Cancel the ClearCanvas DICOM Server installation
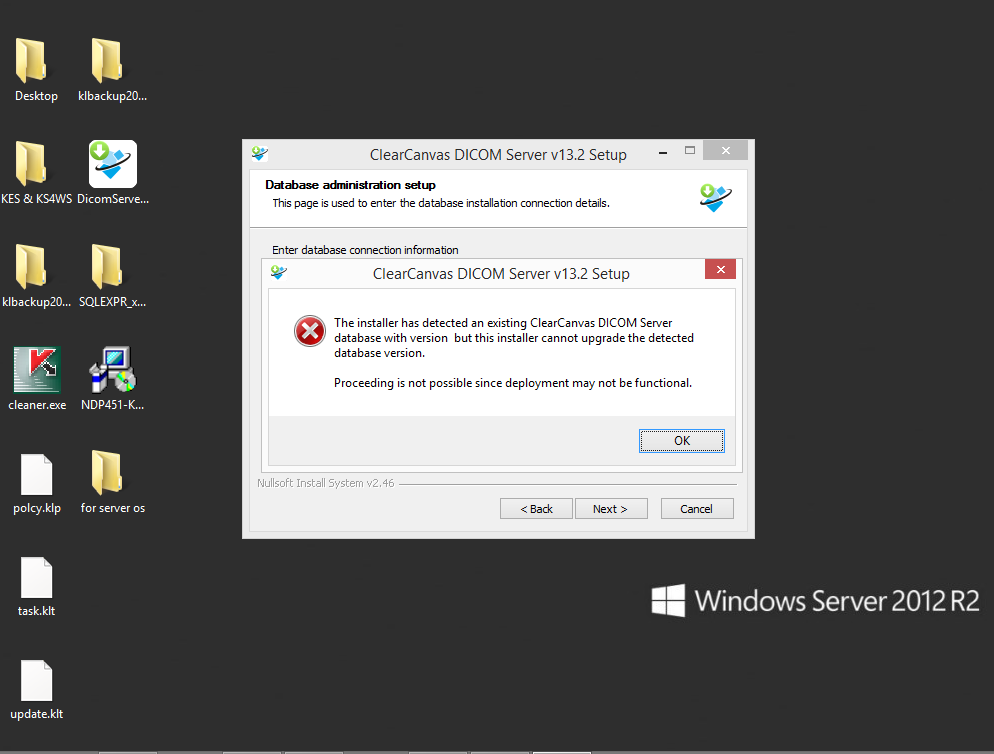The width and height of the screenshot is (994, 754). (696, 508)
